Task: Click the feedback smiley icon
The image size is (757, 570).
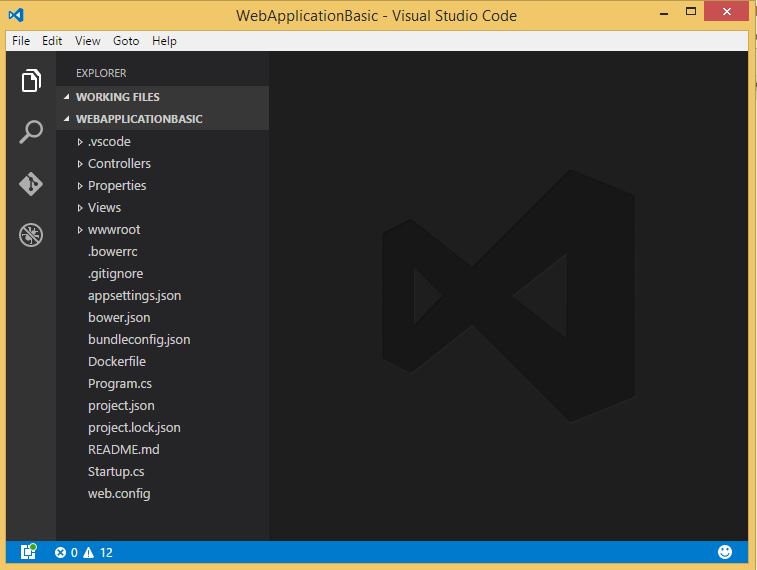Action: coord(725,552)
